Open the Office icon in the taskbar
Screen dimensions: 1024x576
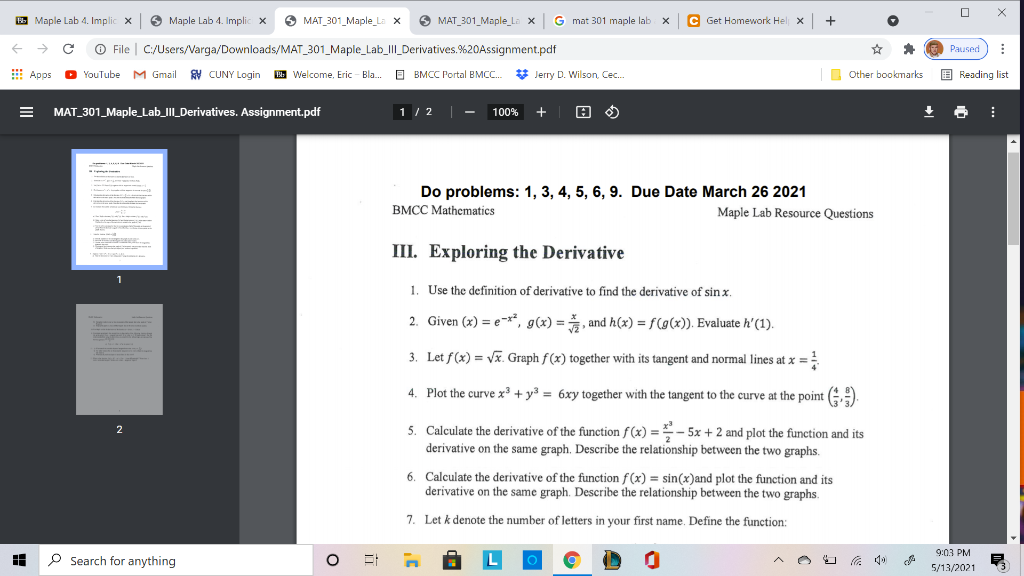[652, 560]
